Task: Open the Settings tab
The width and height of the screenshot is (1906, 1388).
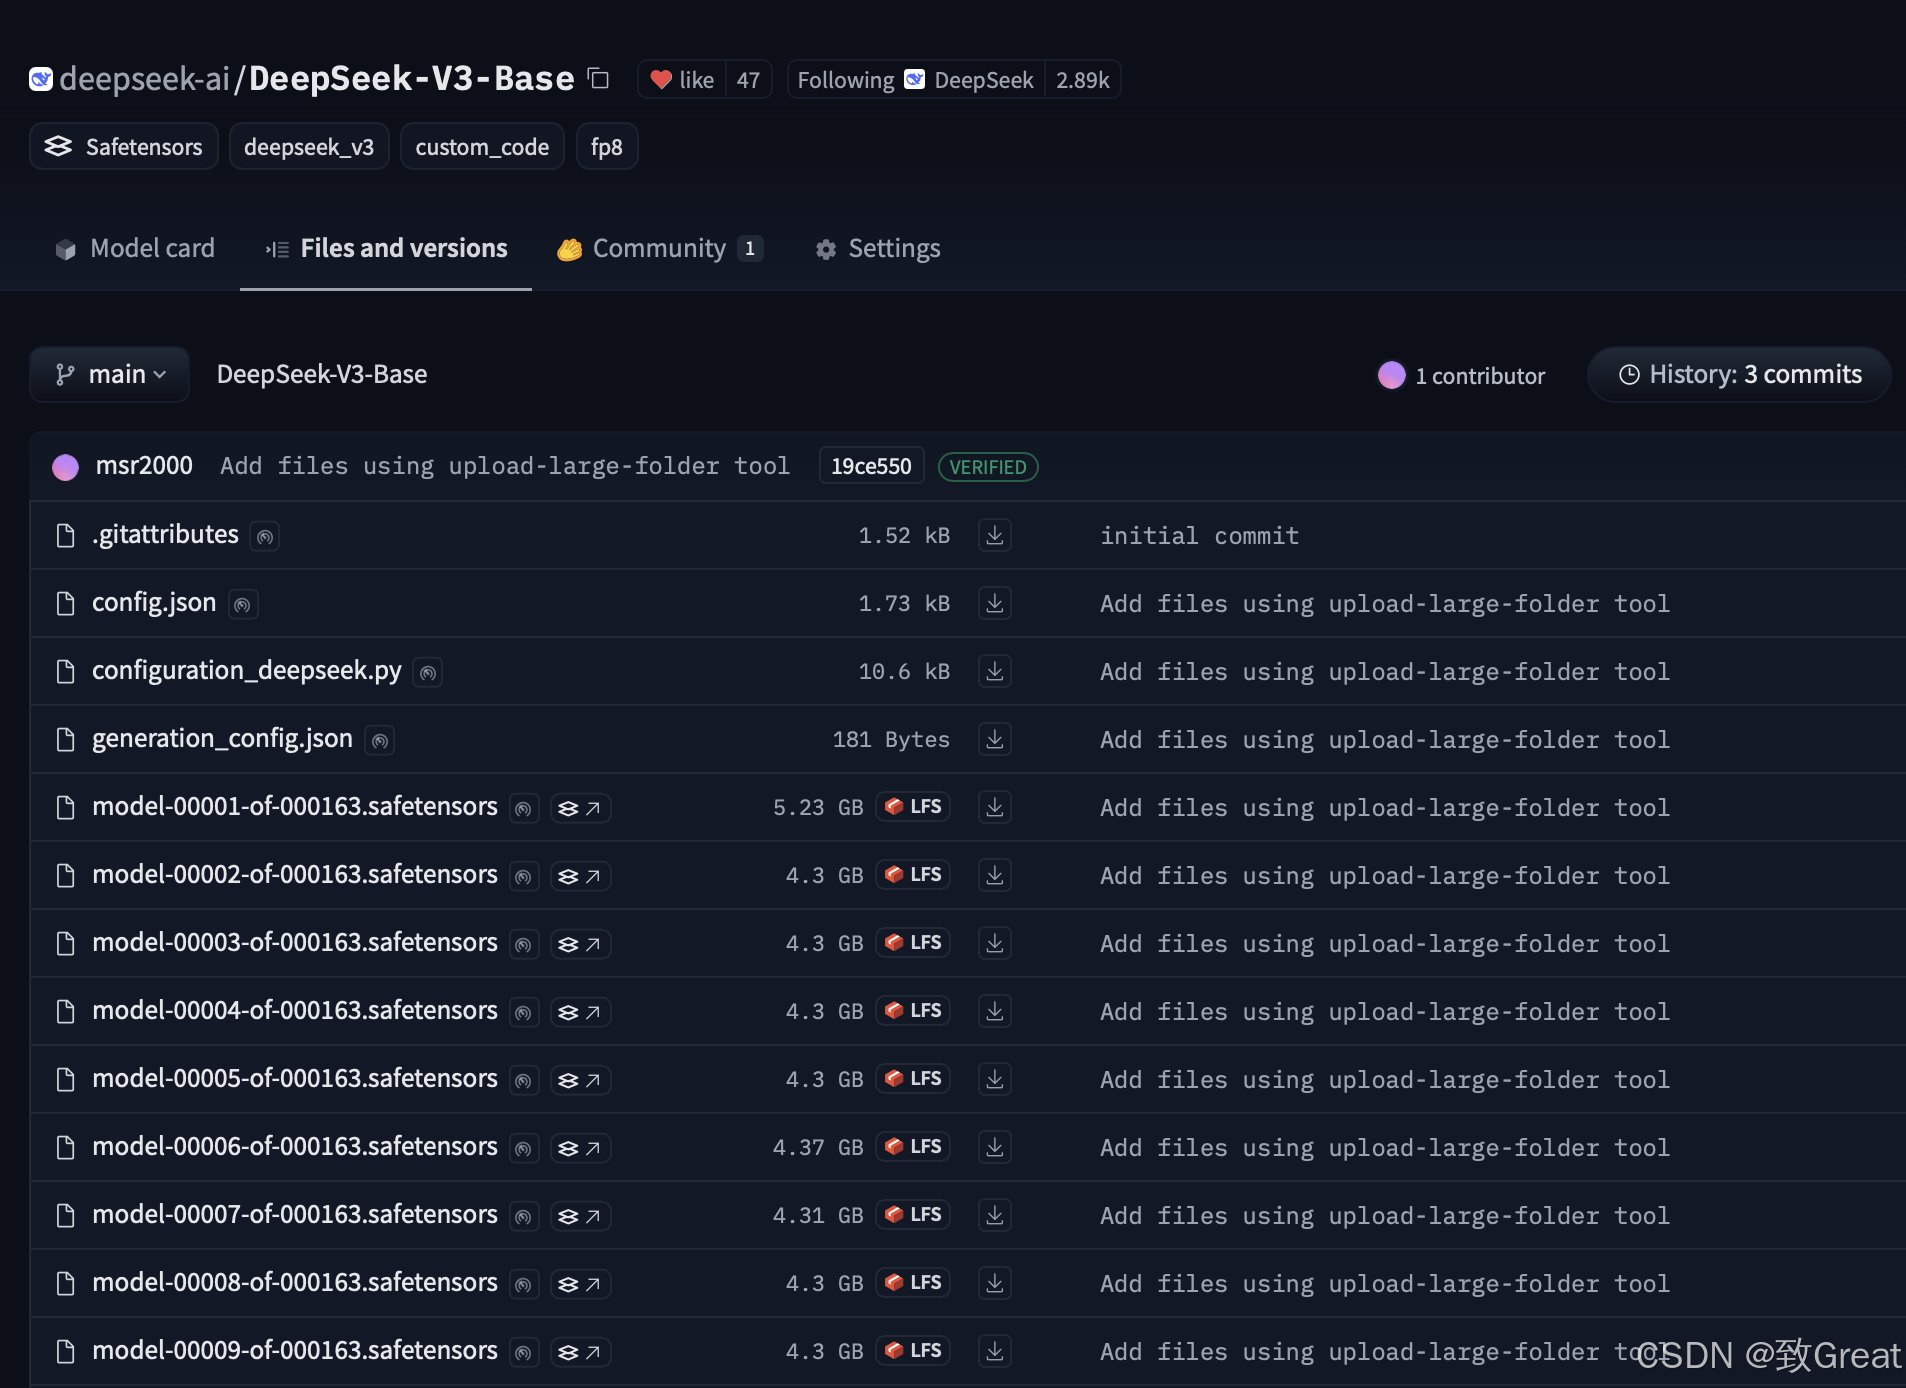Action: click(x=878, y=248)
